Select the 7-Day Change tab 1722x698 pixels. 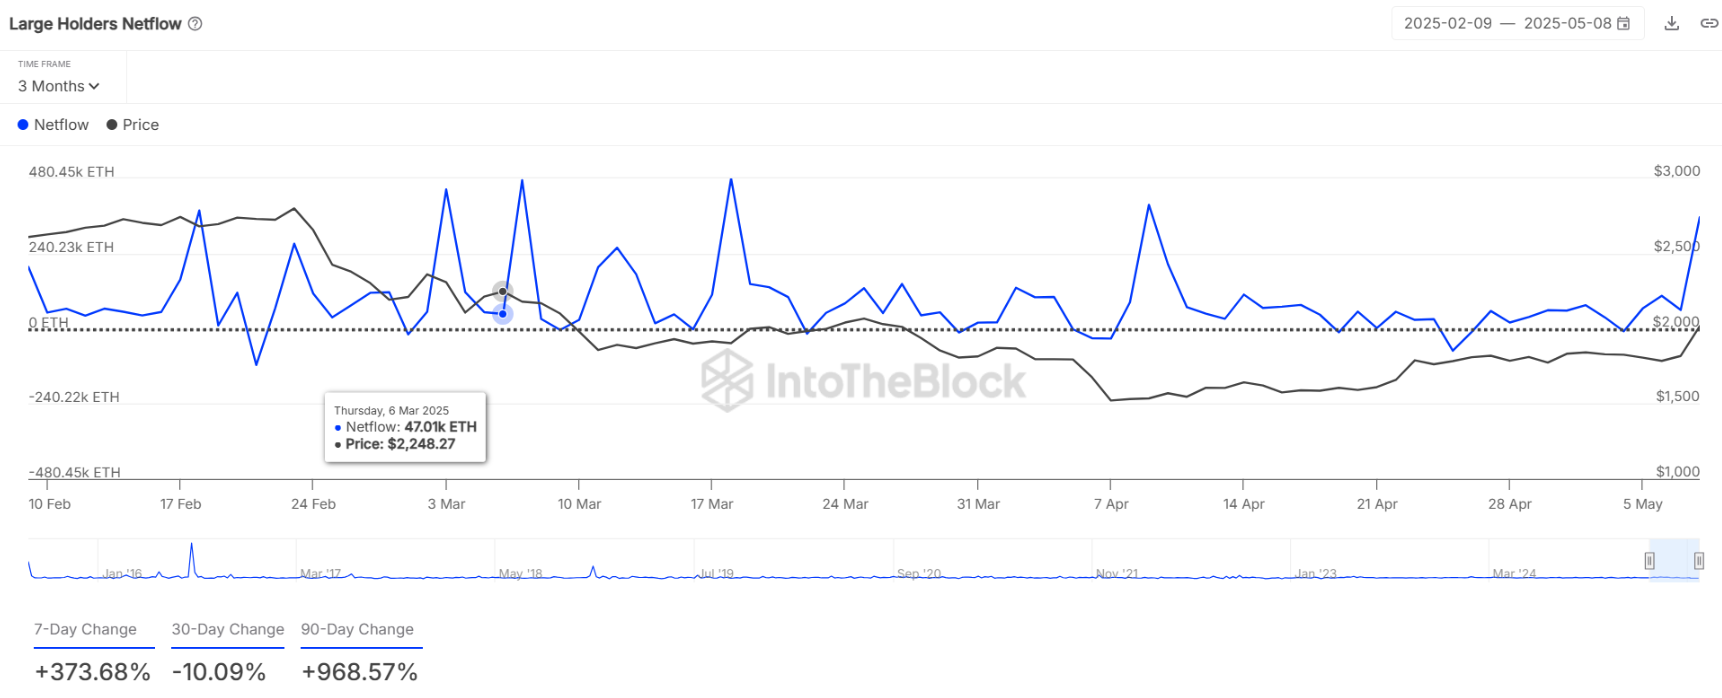pos(85,630)
